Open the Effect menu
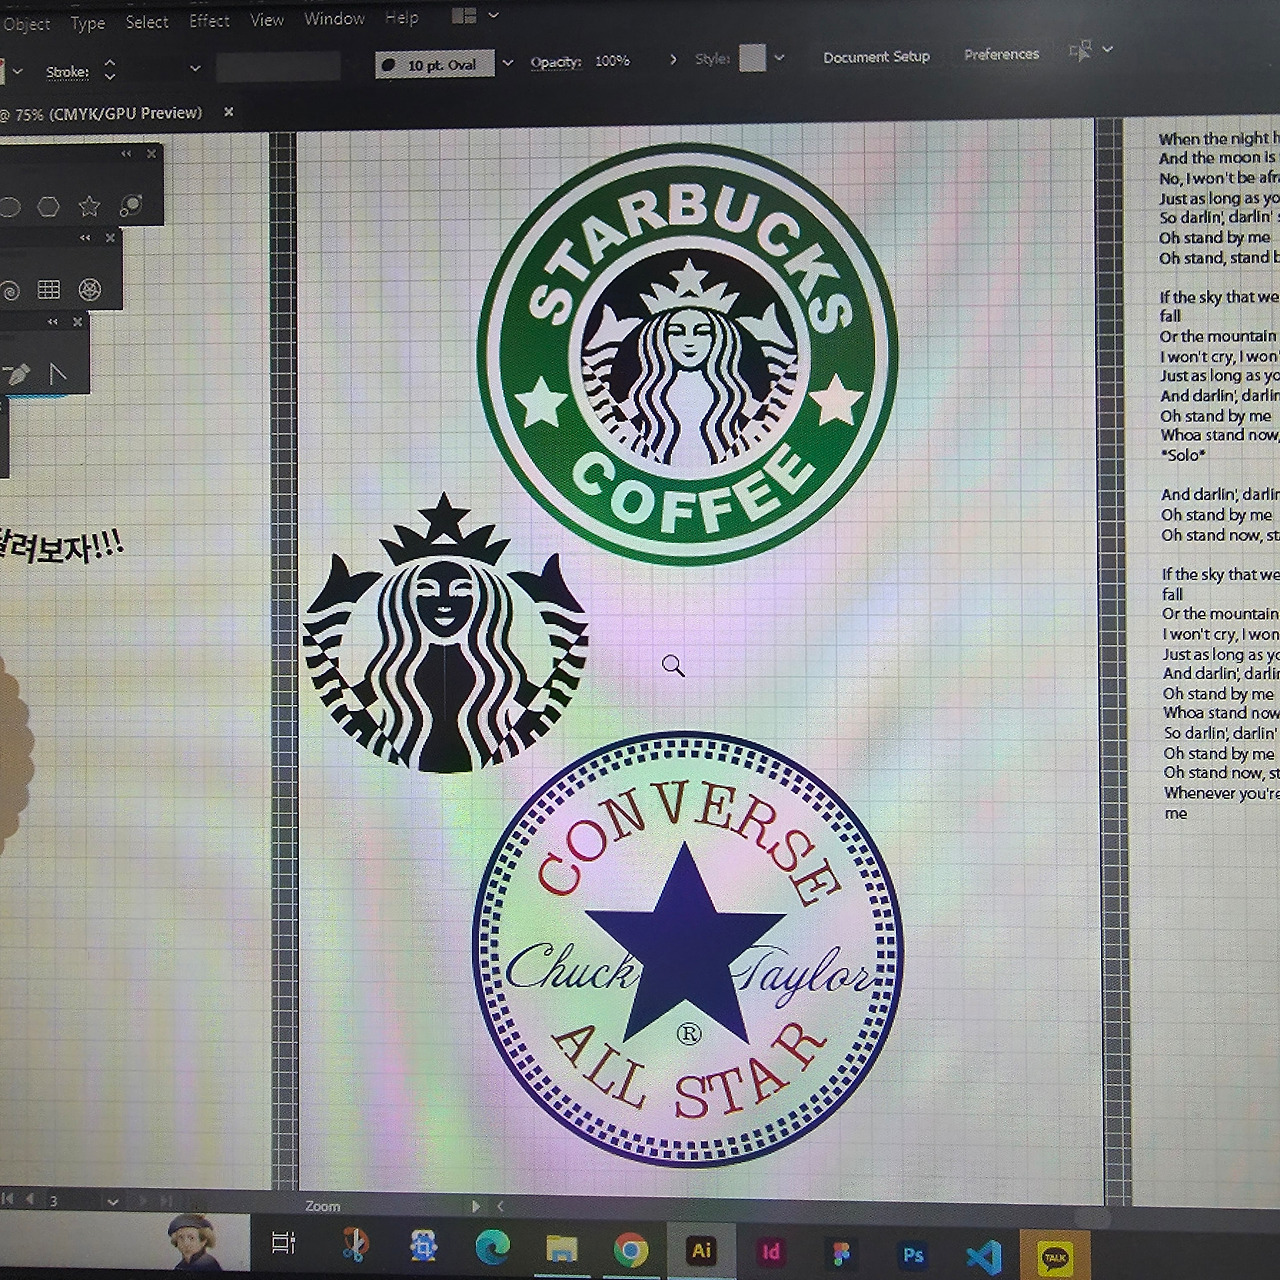This screenshot has width=1280, height=1280. click(209, 21)
